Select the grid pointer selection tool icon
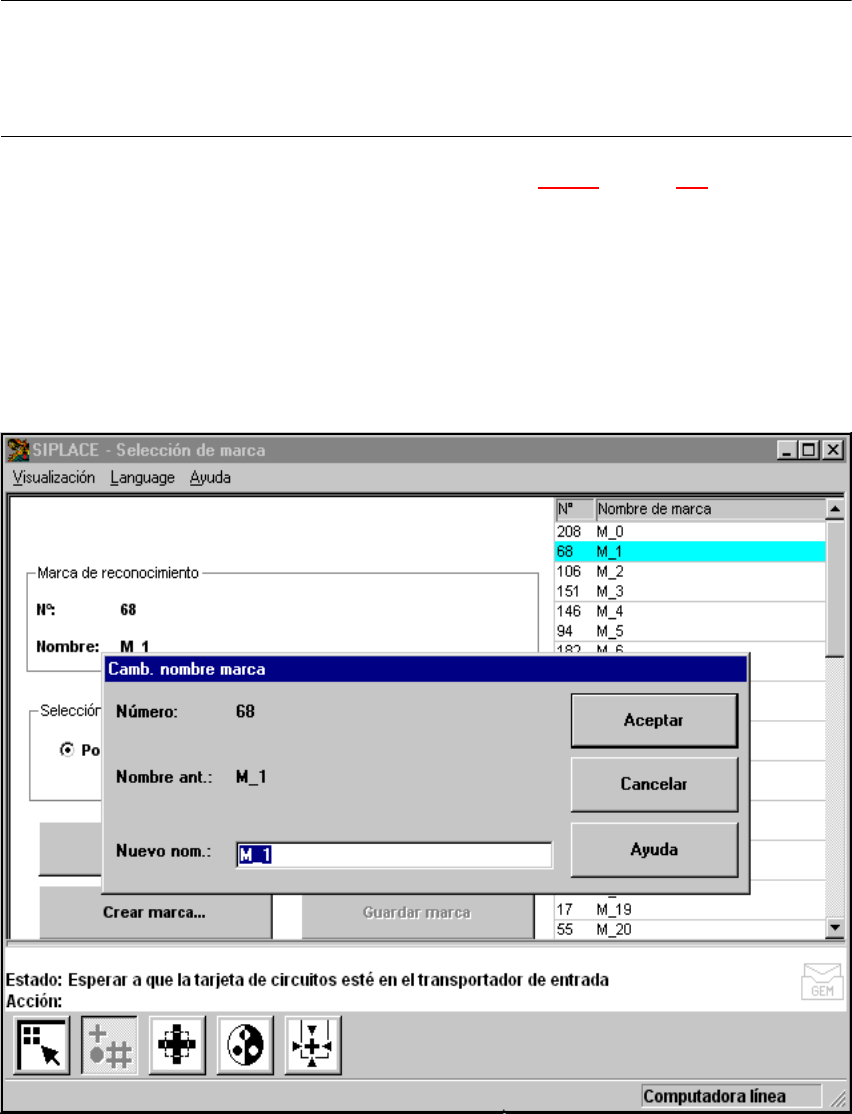This screenshot has height=1114, width=852. (42, 1044)
